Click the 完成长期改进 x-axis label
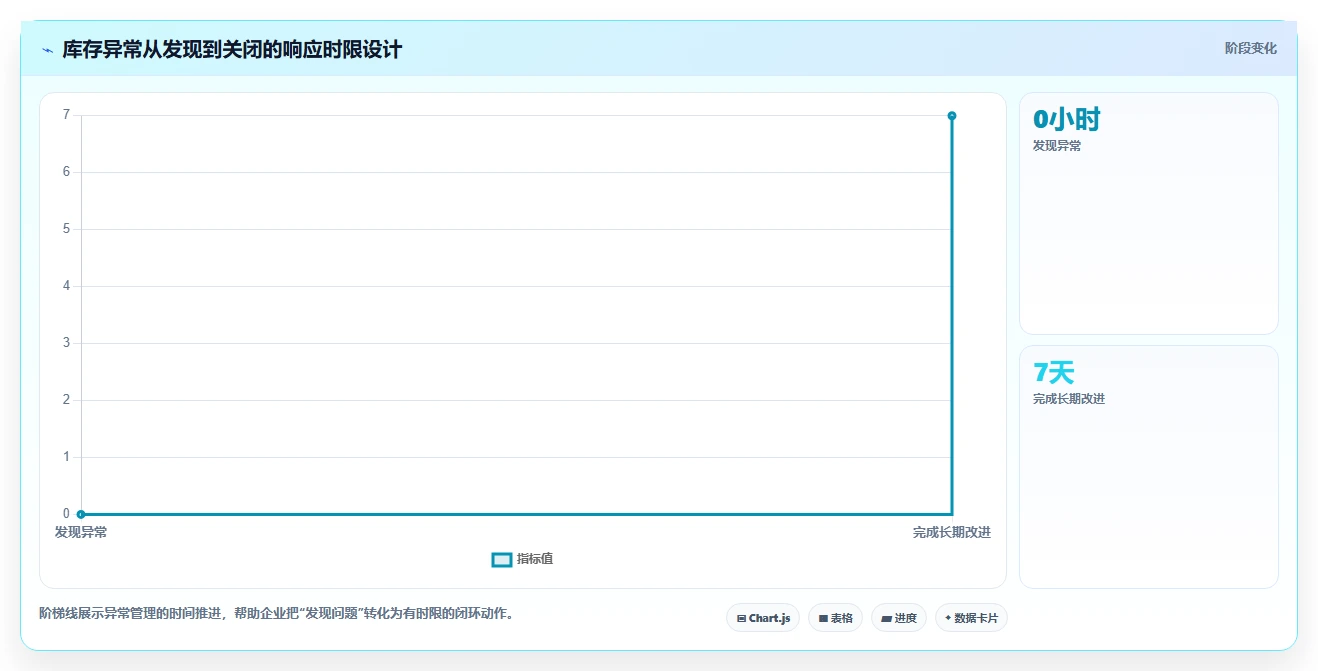The image size is (1318, 671). coord(952,533)
